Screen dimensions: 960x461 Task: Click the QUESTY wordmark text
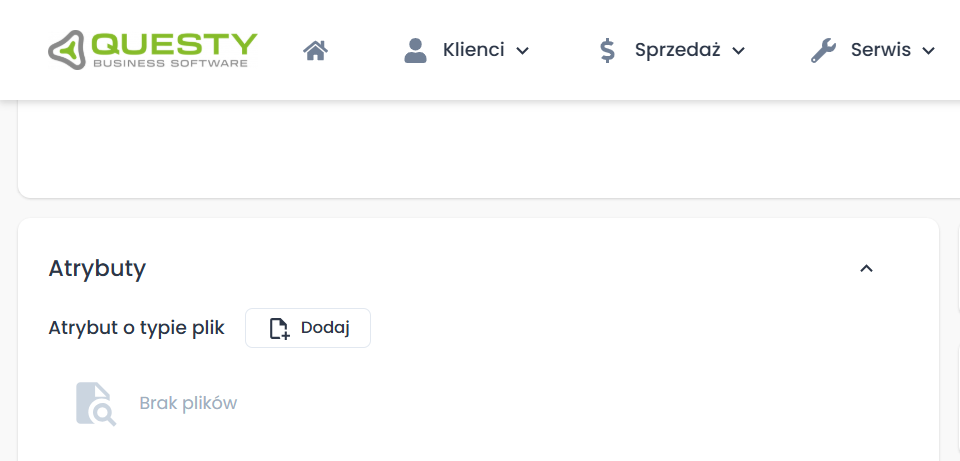pyautogui.click(x=174, y=43)
